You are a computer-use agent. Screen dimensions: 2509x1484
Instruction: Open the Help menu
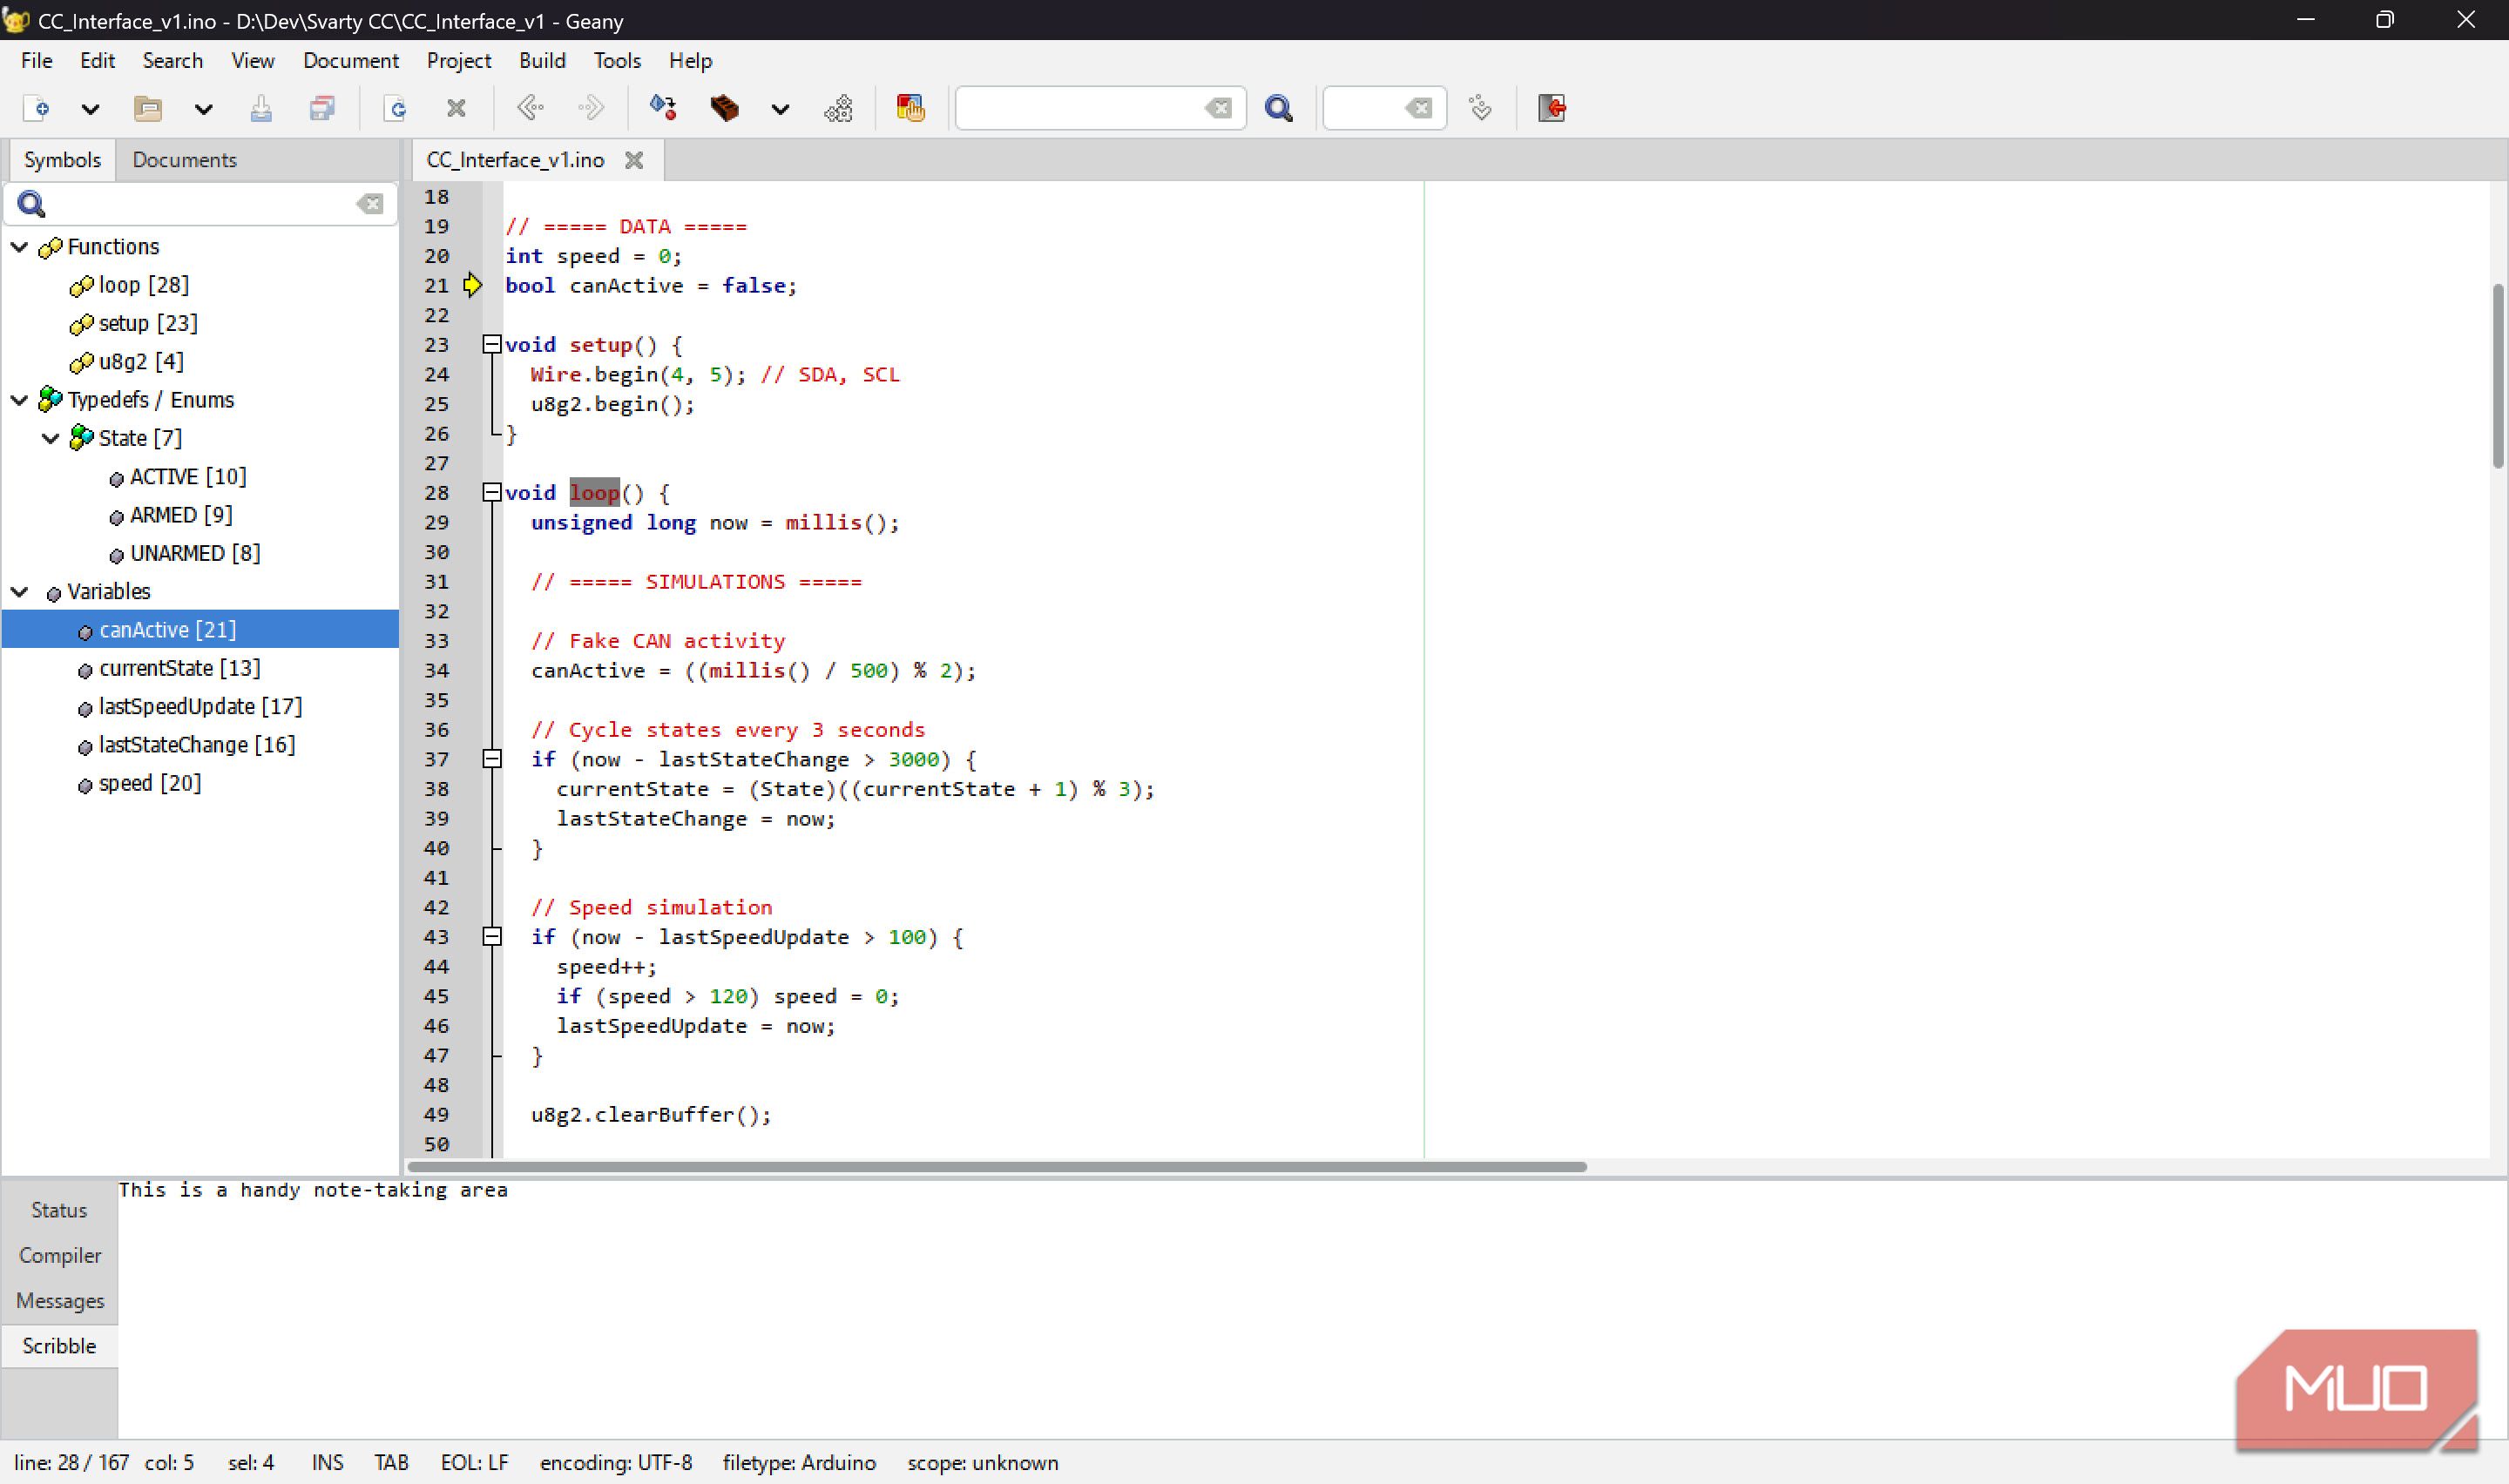click(690, 60)
